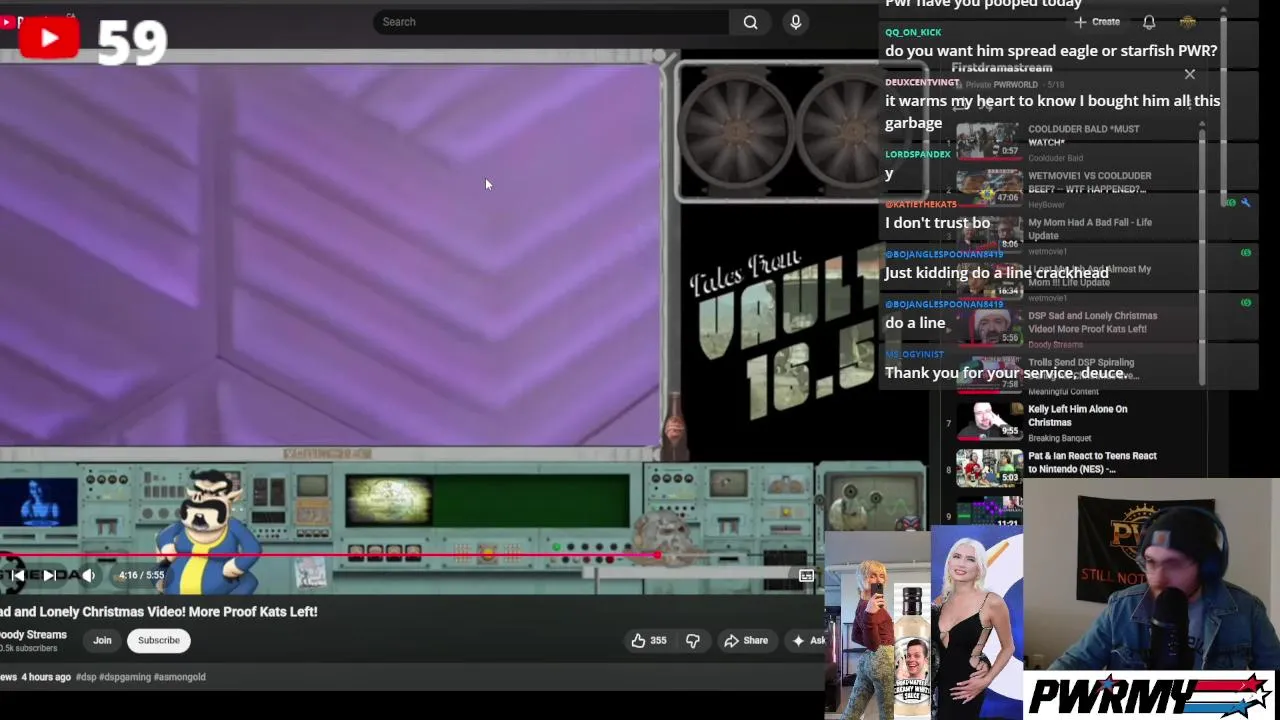Open the notifications bell
The height and width of the screenshot is (720, 1280).
[1149, 22]
